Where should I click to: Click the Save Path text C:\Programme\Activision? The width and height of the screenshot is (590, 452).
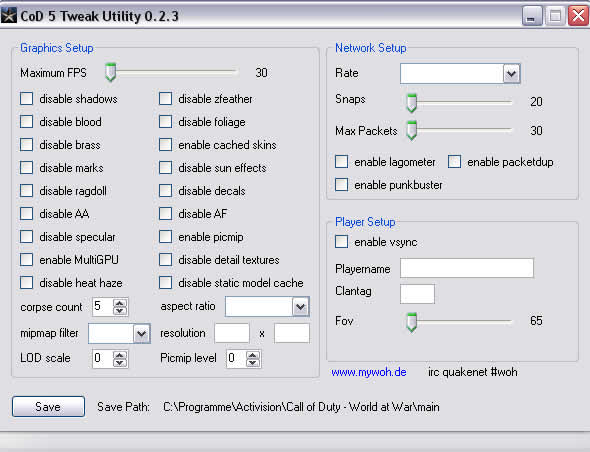tap(301, 407)
